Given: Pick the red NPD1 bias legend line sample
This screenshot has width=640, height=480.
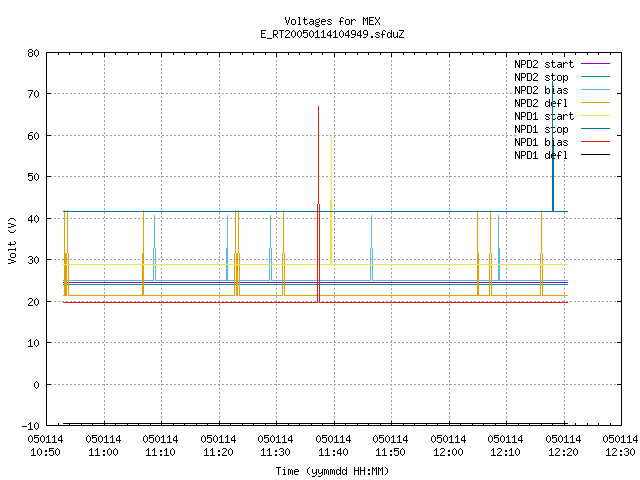Looking at the screenshot, I should pos(595,142).
